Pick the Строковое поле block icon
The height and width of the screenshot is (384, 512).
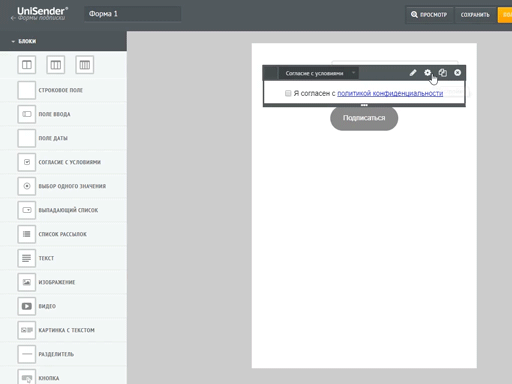(x=27, y=90)
